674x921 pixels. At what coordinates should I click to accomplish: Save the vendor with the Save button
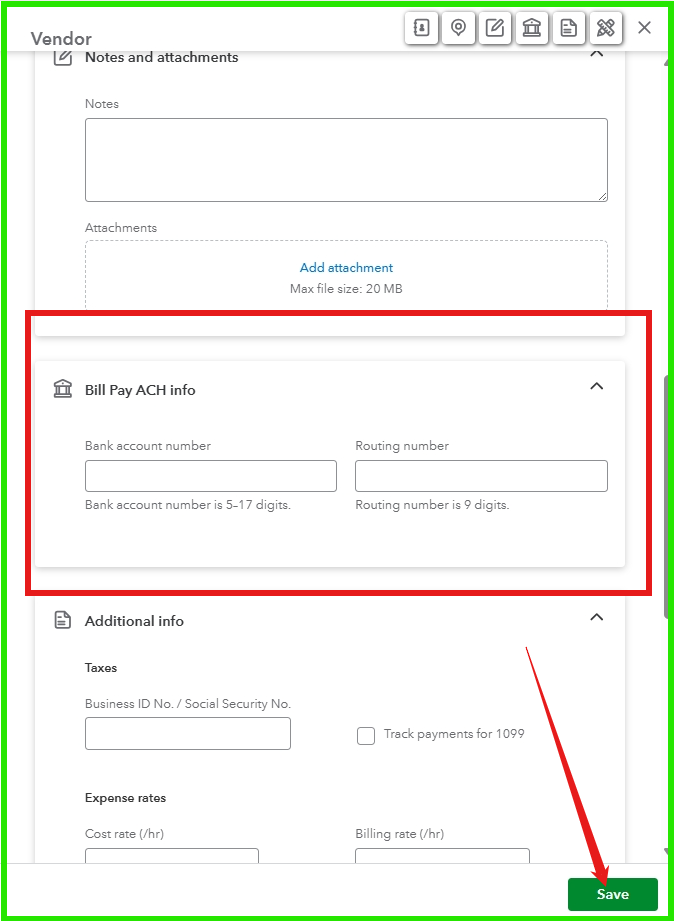coord(612,894)
